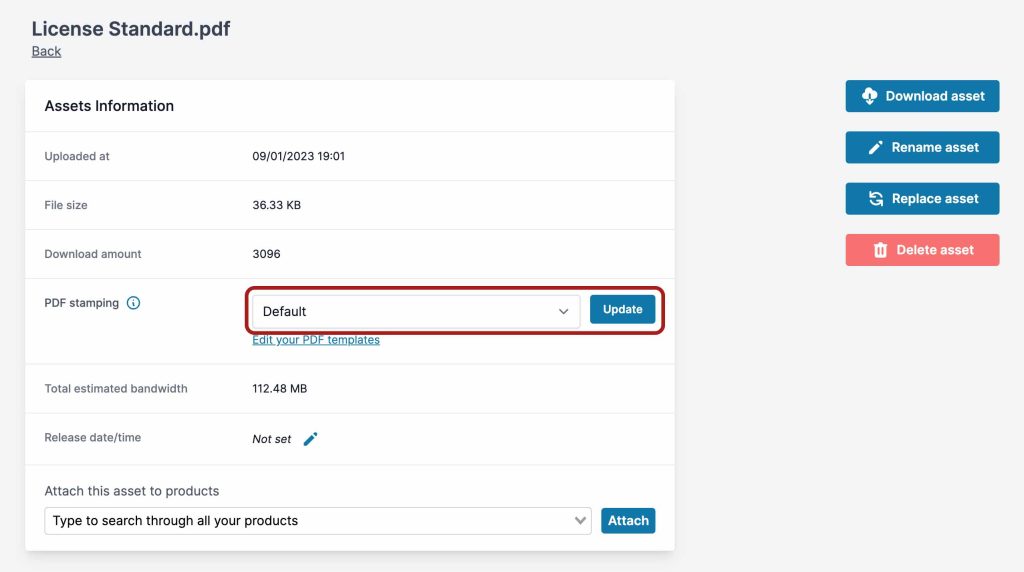Viewport: 1024px width, 572px height.
Task: Click the License Standard.pdf page title
Action: click(x=131, y=29)
